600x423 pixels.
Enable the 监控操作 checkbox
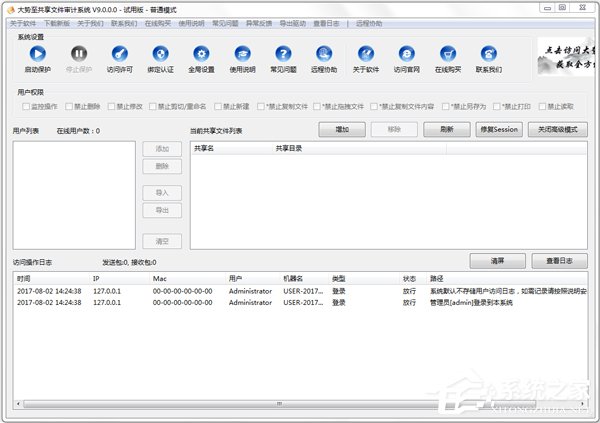26,106
